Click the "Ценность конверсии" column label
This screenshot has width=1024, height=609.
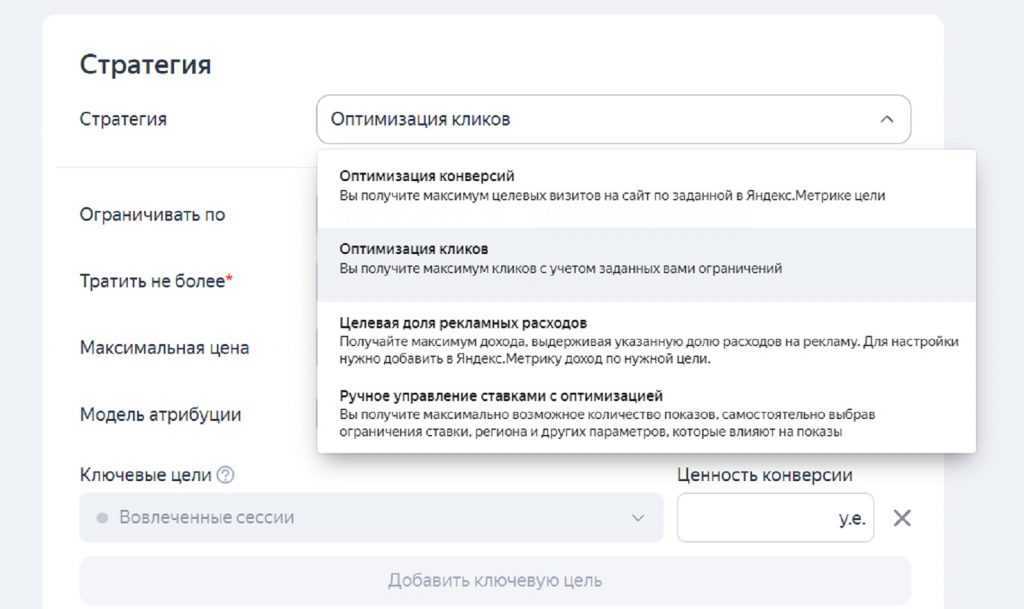tap(764, 475)
